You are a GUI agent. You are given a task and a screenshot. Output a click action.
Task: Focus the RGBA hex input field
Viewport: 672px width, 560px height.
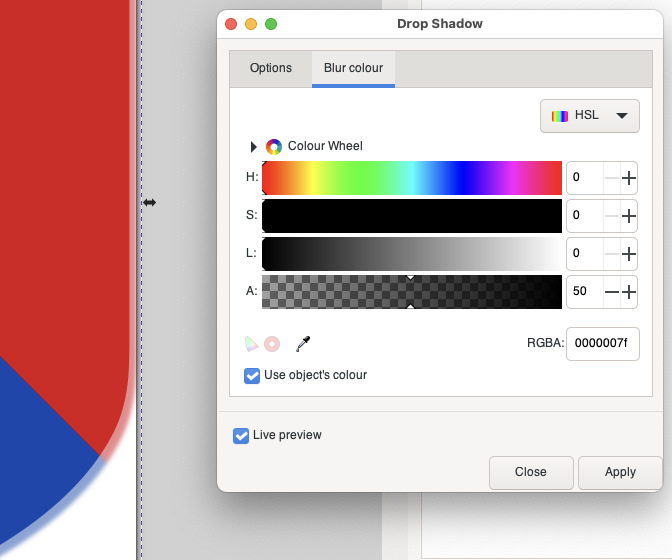point(603,344)
